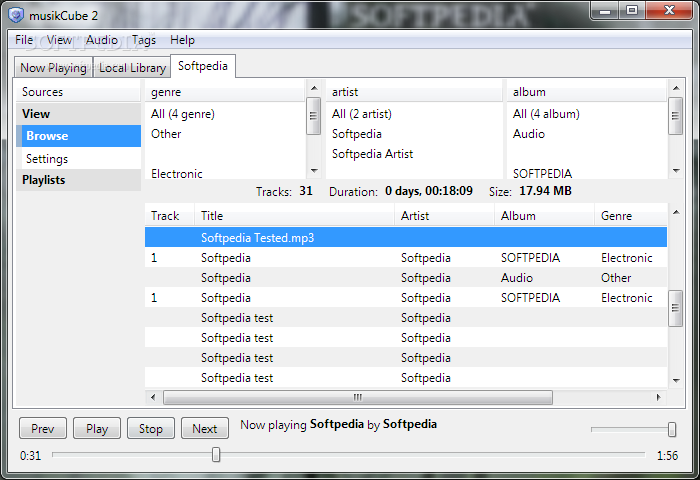
Task: Open the Help menu
Action: pos(182,40)
